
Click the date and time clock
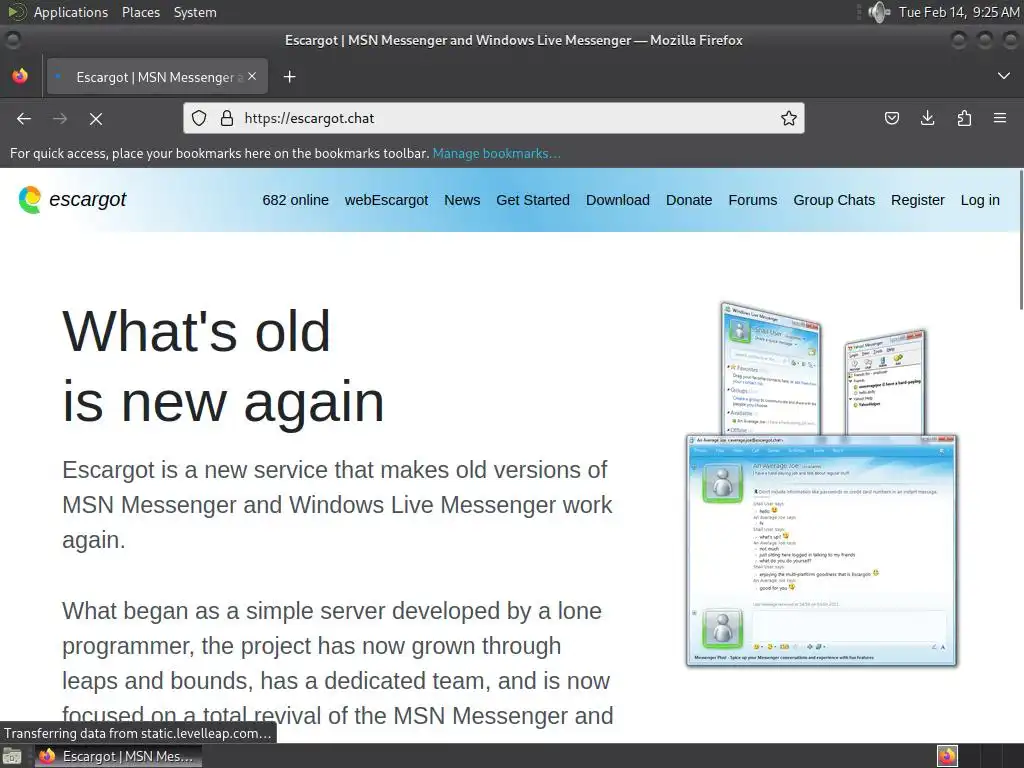point(959,12)
